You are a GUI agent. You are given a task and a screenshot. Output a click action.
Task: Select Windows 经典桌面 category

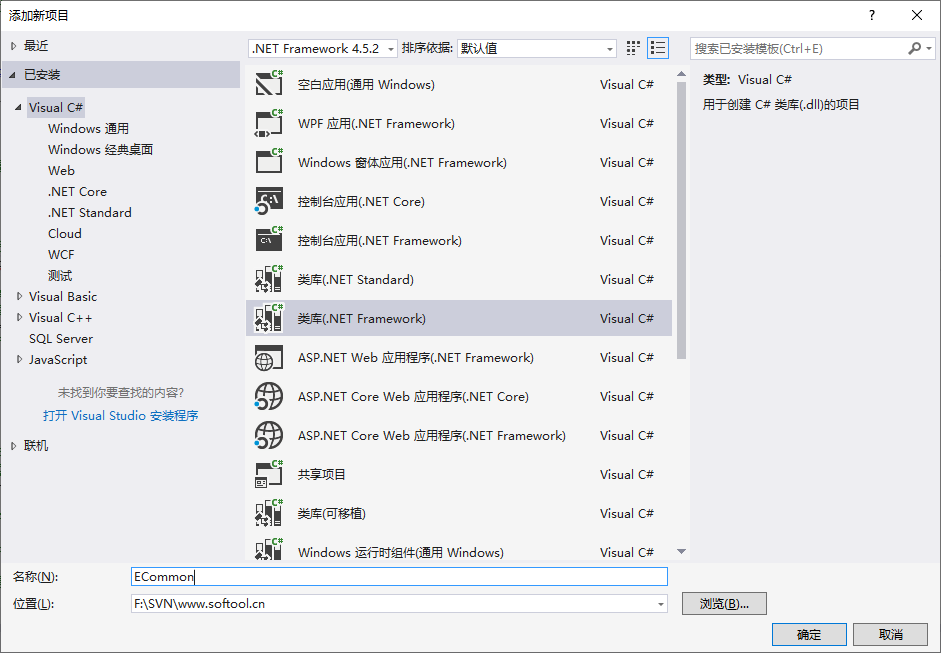(100, 149)
